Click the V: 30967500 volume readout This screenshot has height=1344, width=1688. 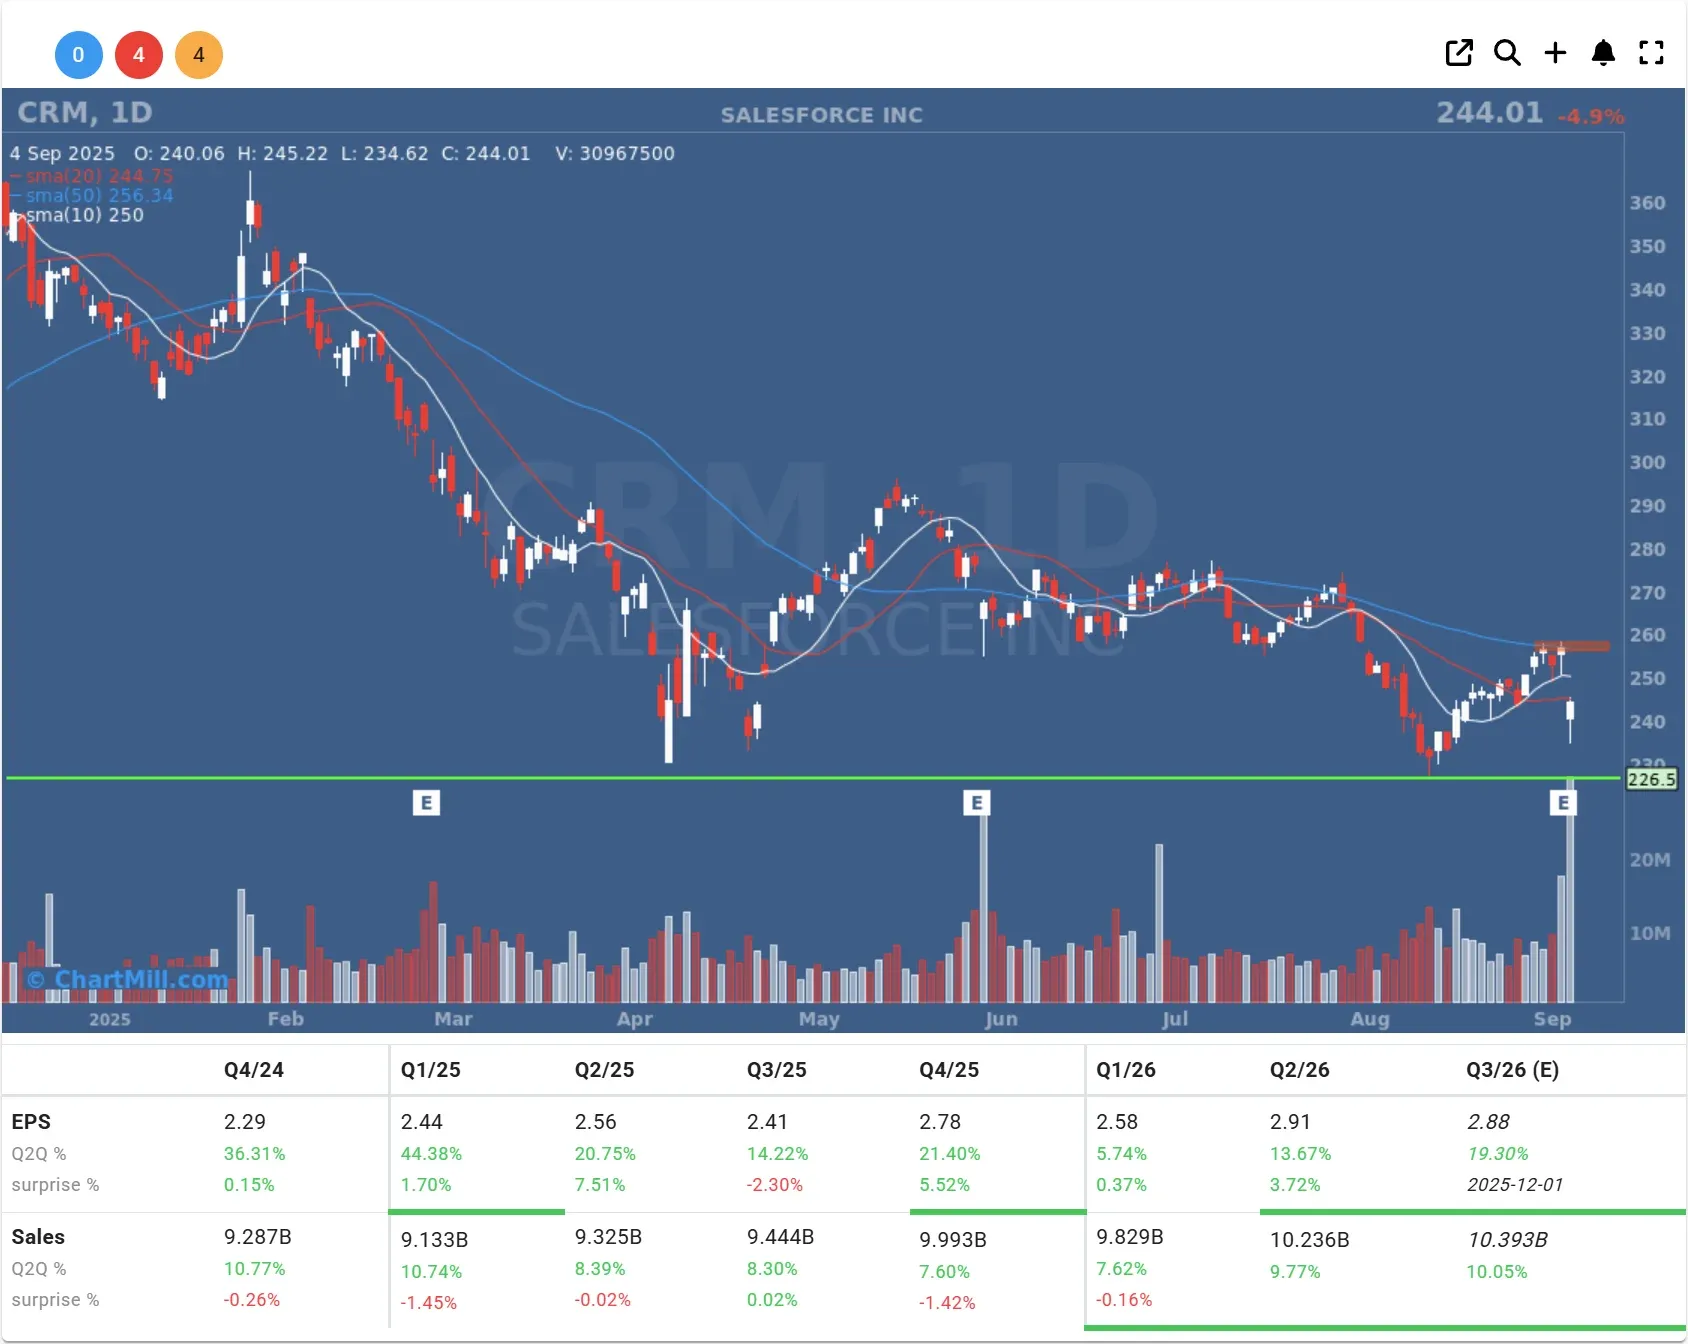coord(615,154)
